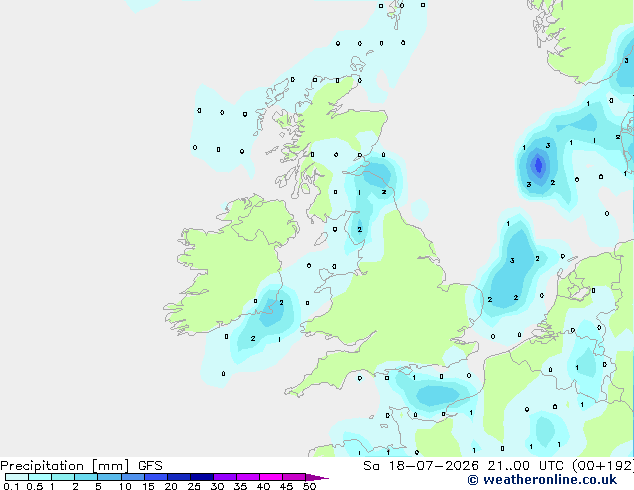This screenshot has width=634, height=490.
Task: Click the 'Precipitation [mm]' title text
Action: point(65,466)
